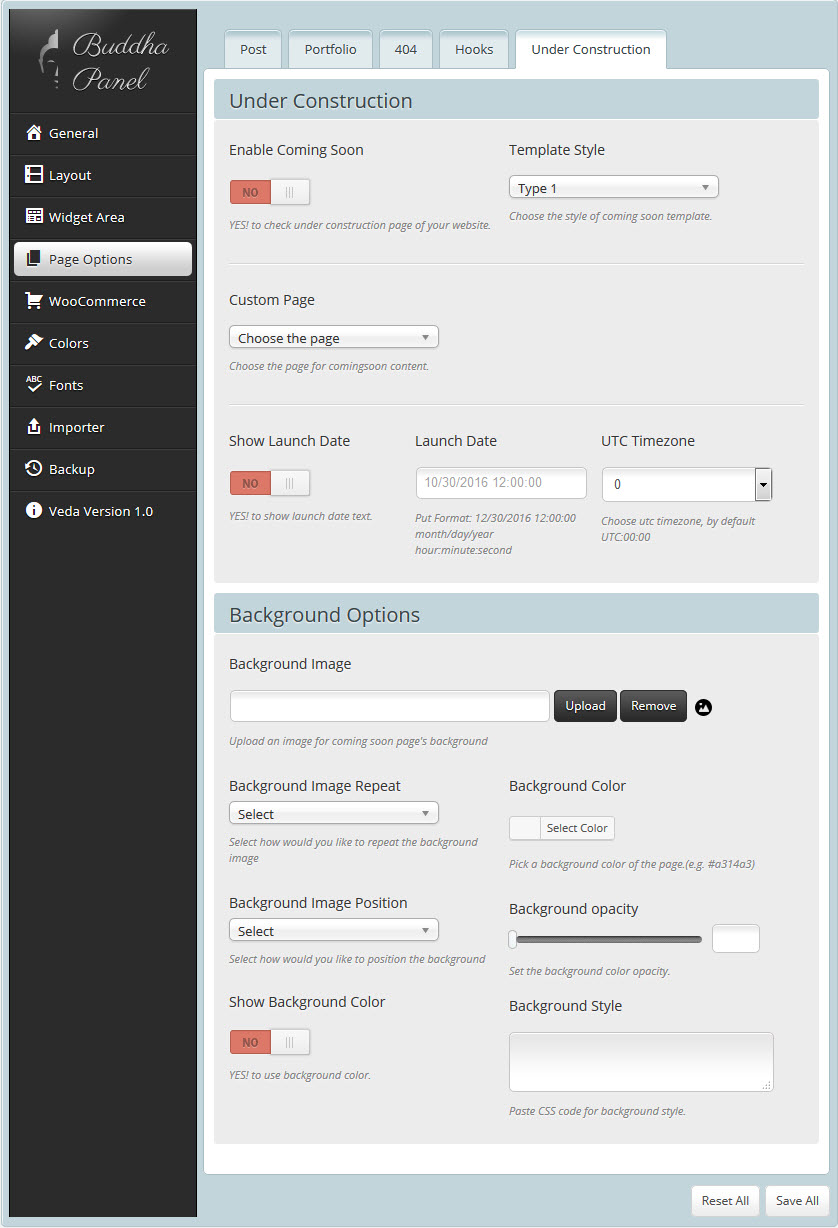Click the Fonts ABC icon
The image size is (838, 1228).
pos(34,385)
